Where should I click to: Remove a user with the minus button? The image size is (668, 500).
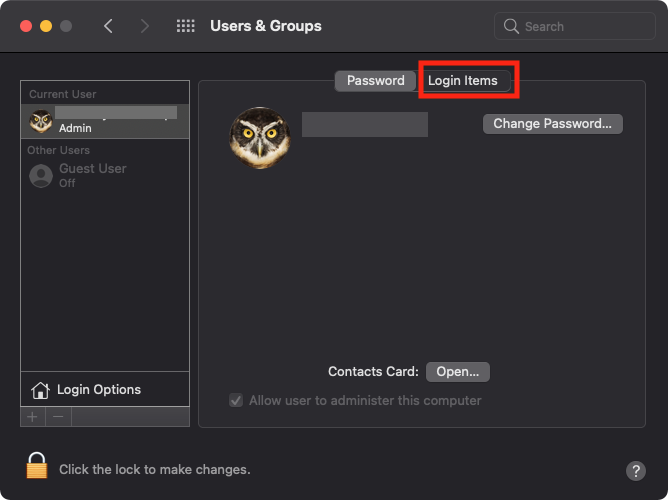point(58,417)
